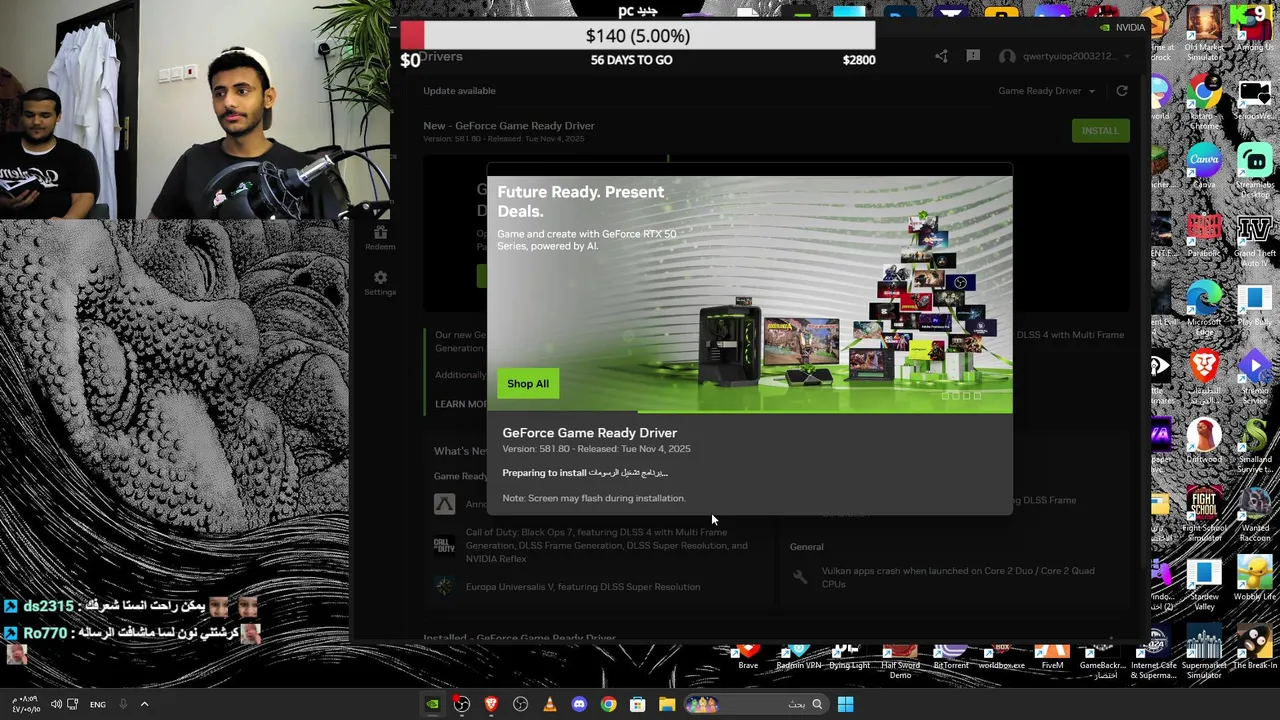Screen dimensions: 1280x720
Task: Open Redeem in the NVIDIA sidebar
Action: pyautogui.click(x=380, y=238)
